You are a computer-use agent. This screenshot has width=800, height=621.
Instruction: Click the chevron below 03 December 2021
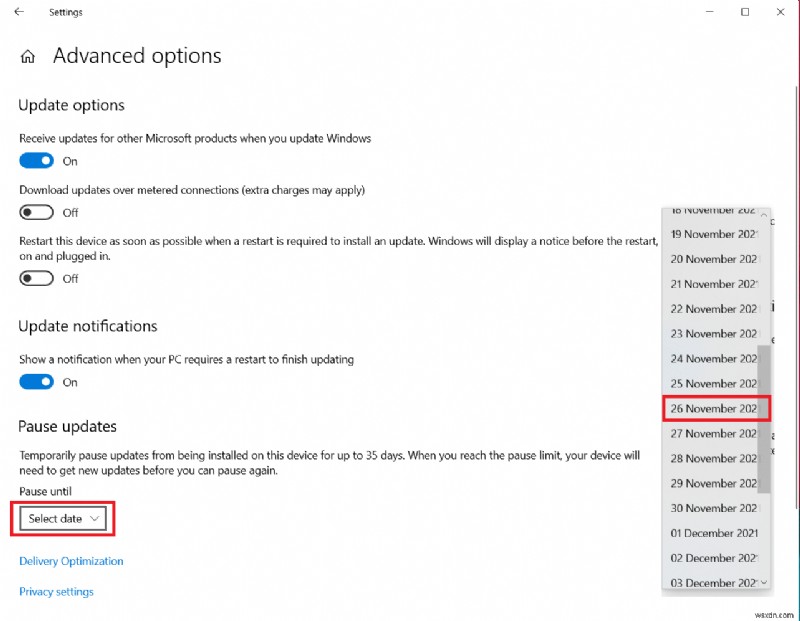click(x=764, y=583)
